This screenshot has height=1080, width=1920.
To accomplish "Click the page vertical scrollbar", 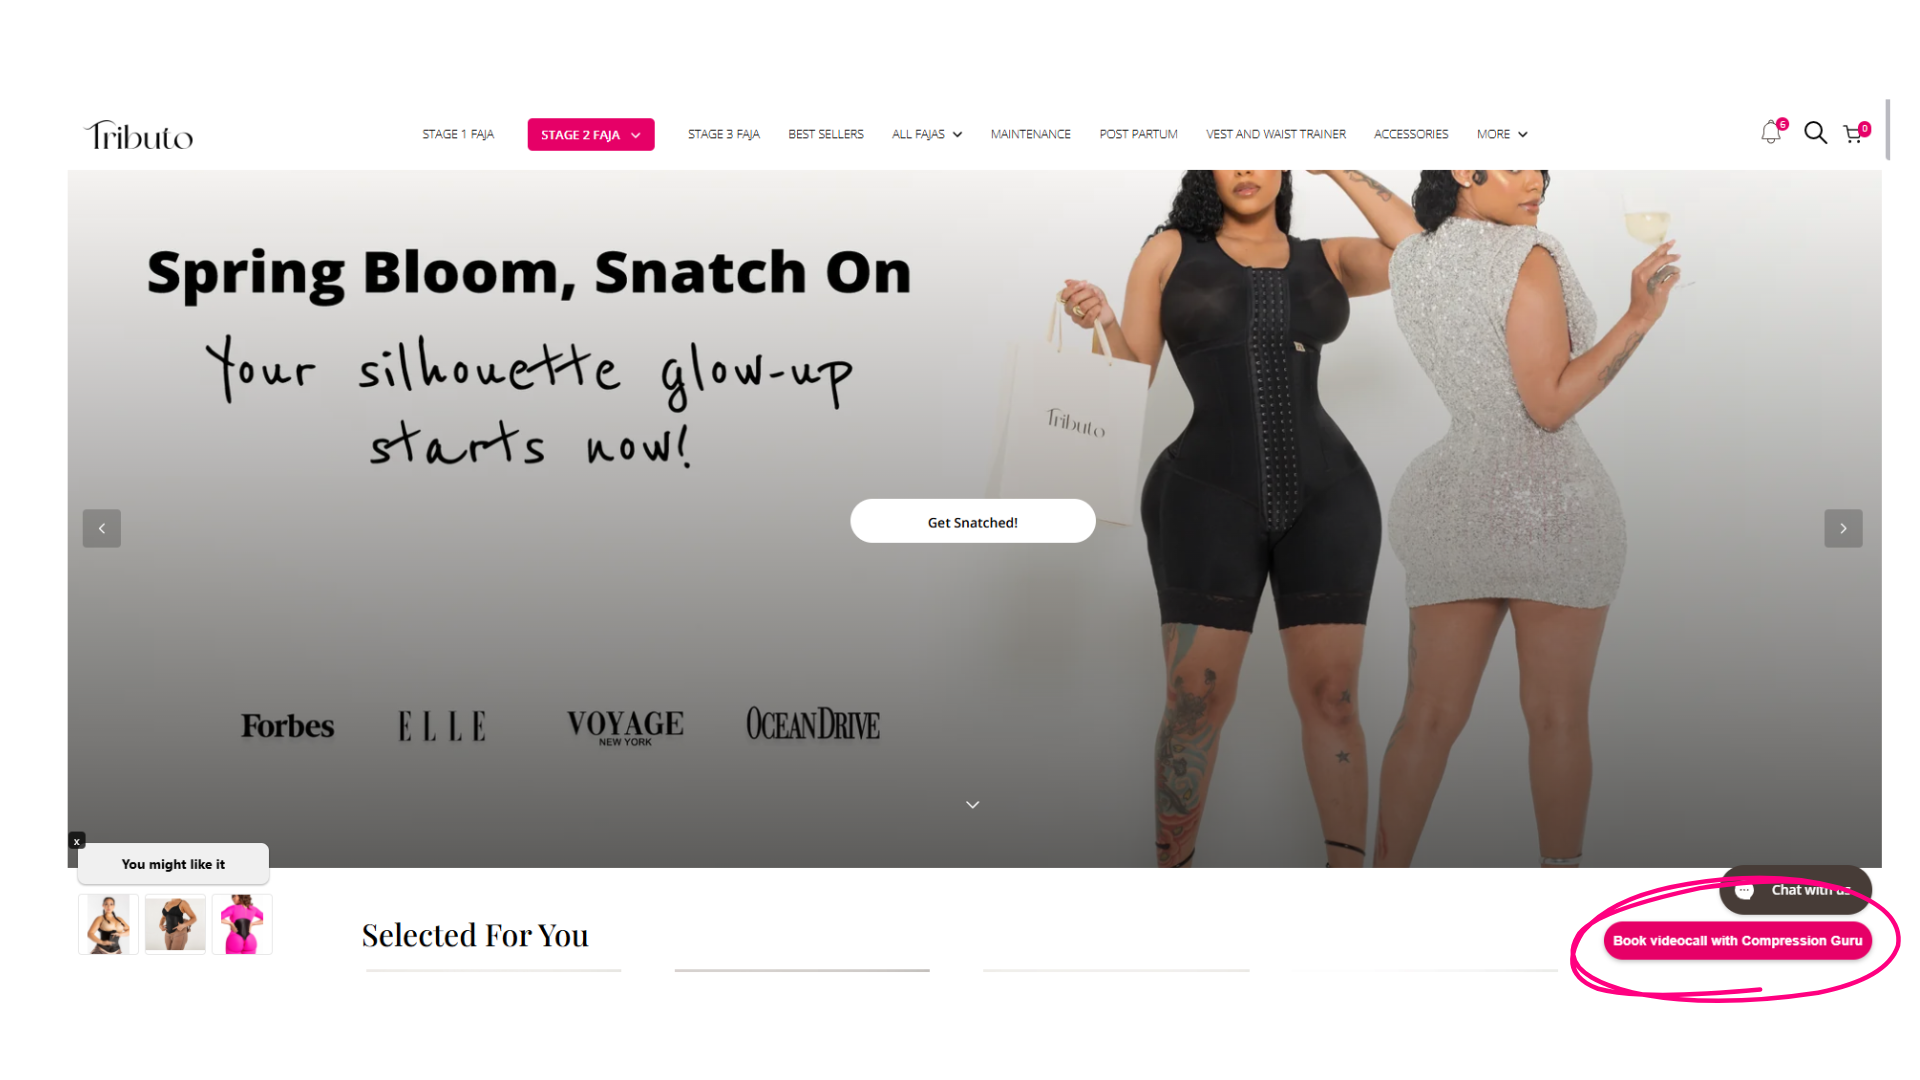I will point(1887,130).
